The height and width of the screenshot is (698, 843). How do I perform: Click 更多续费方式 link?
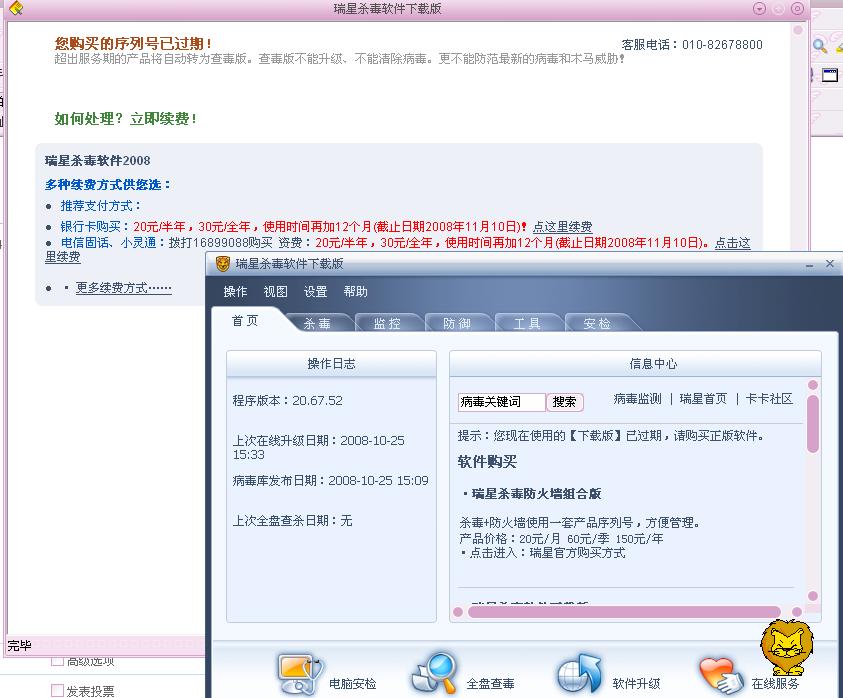(124, 288)
